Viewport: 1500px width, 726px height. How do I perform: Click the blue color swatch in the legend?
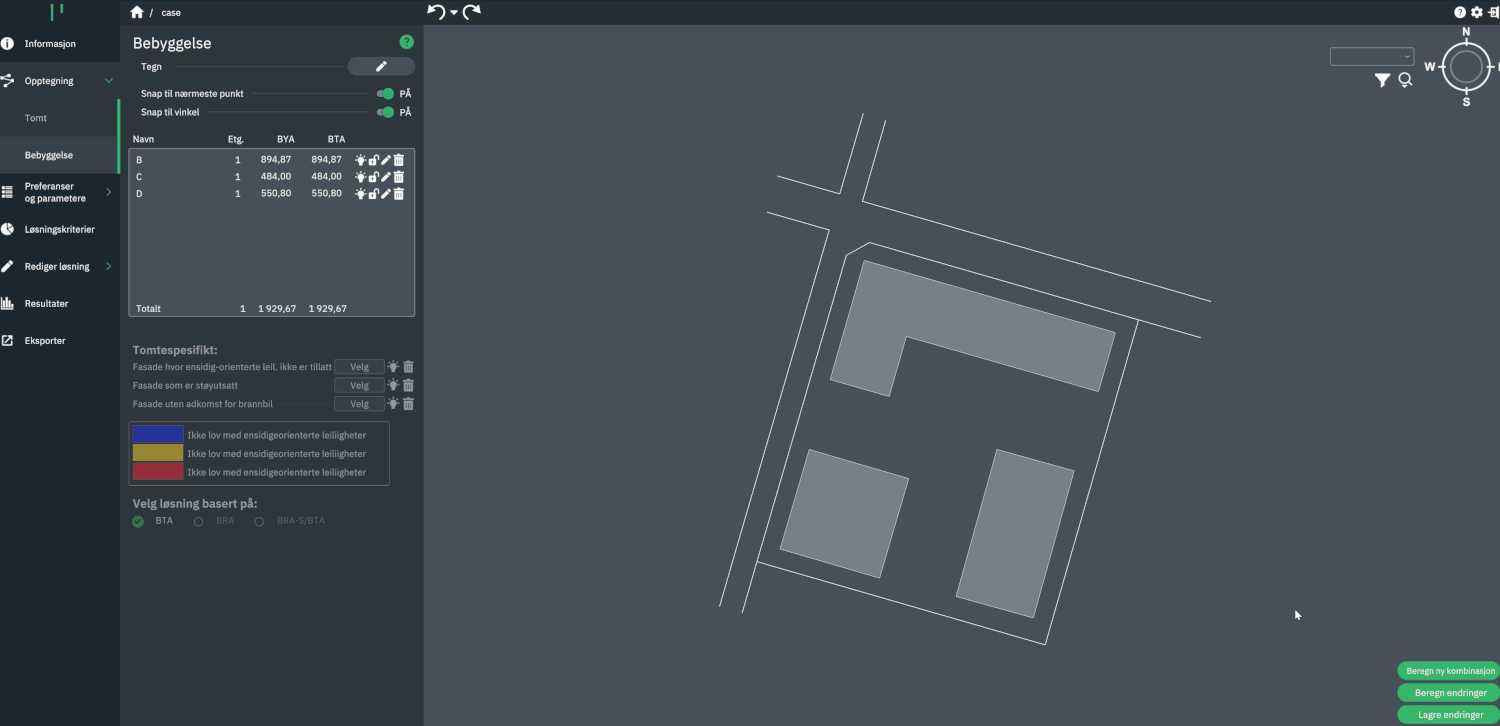coord(157,434)
